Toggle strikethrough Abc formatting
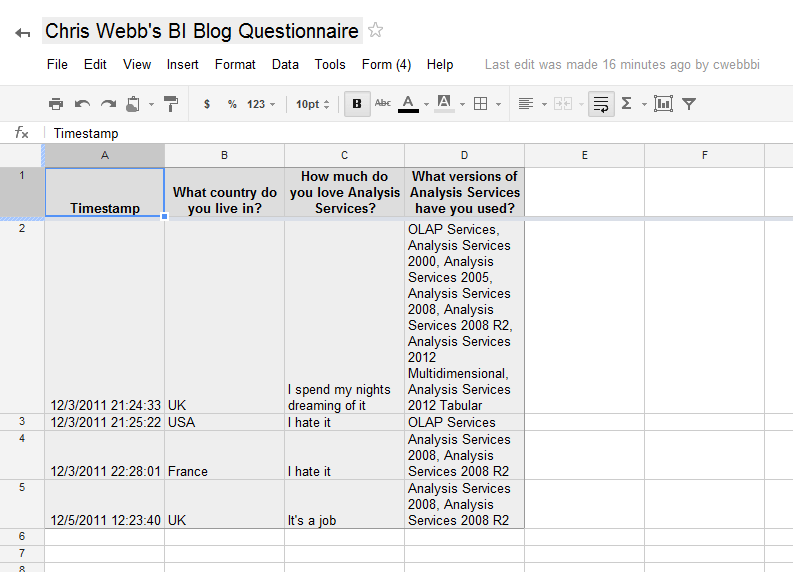Viewport: 793px width, 572px height. (383, 103)
